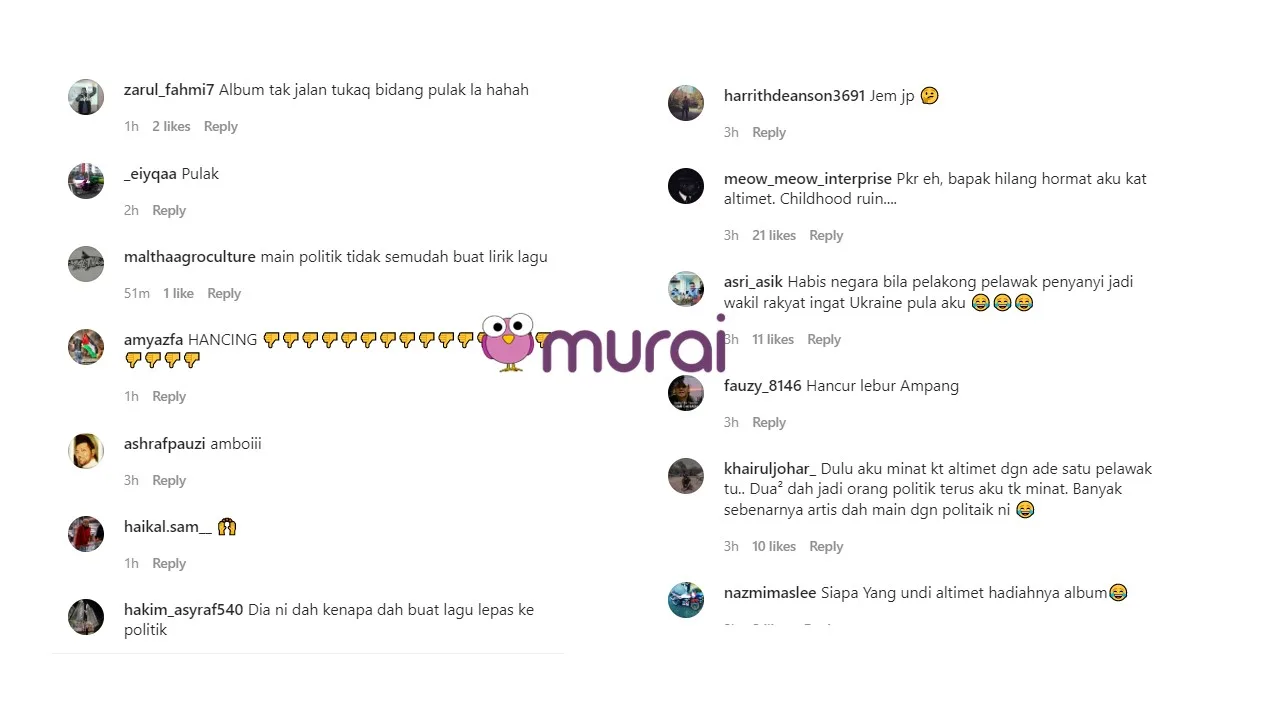Open ashrafpauzi's profile photo

(x=86, y=451)
